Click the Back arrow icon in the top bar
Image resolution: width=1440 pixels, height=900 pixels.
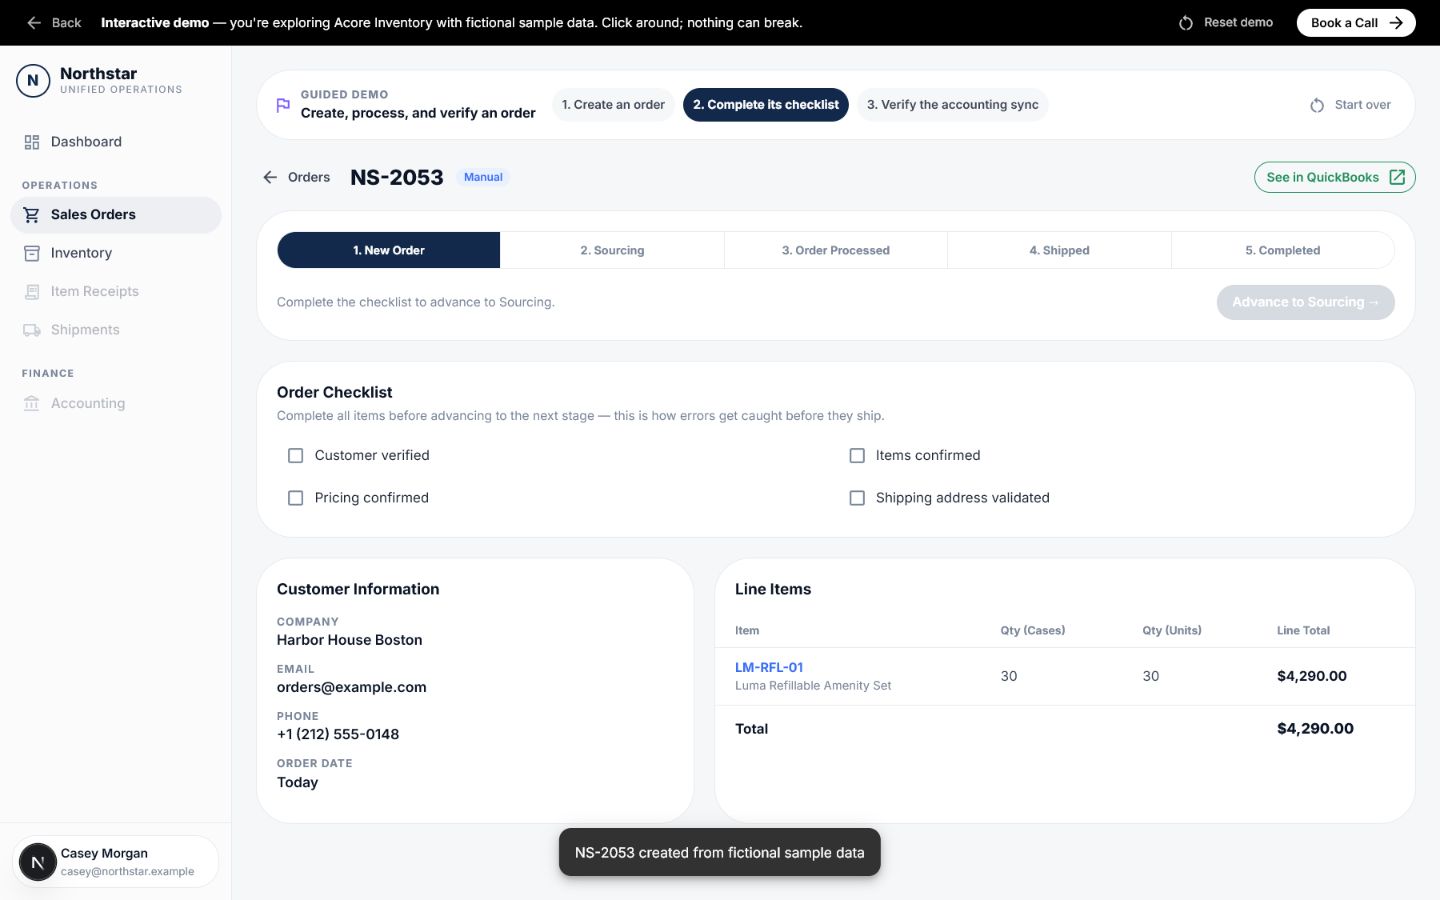click(34, 22)
